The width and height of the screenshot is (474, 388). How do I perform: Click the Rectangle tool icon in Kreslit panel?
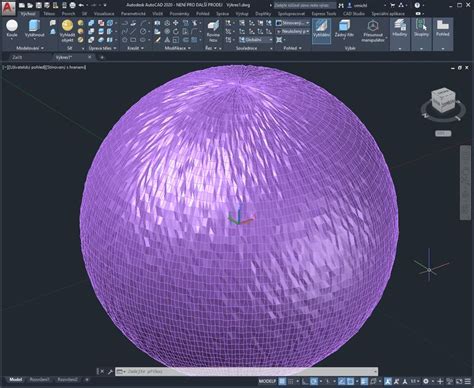133,40
